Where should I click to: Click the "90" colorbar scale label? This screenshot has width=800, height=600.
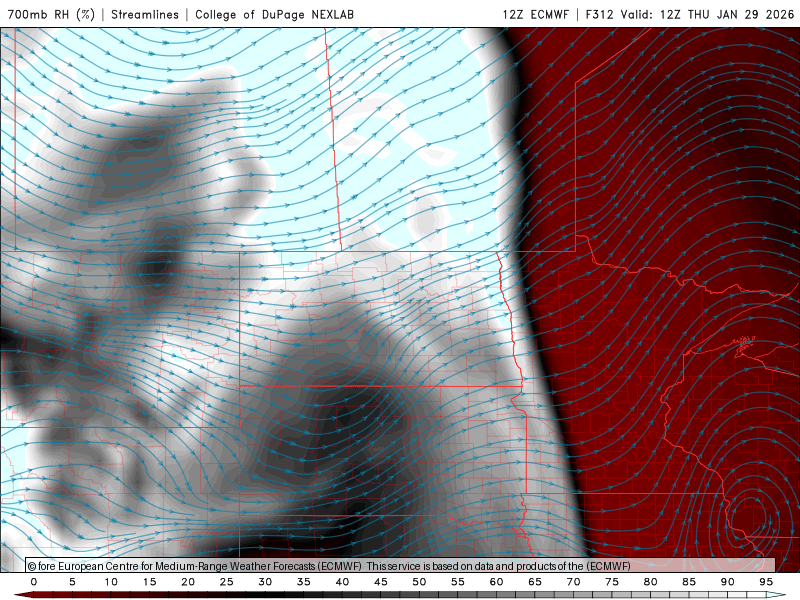(x=728, y=582)
